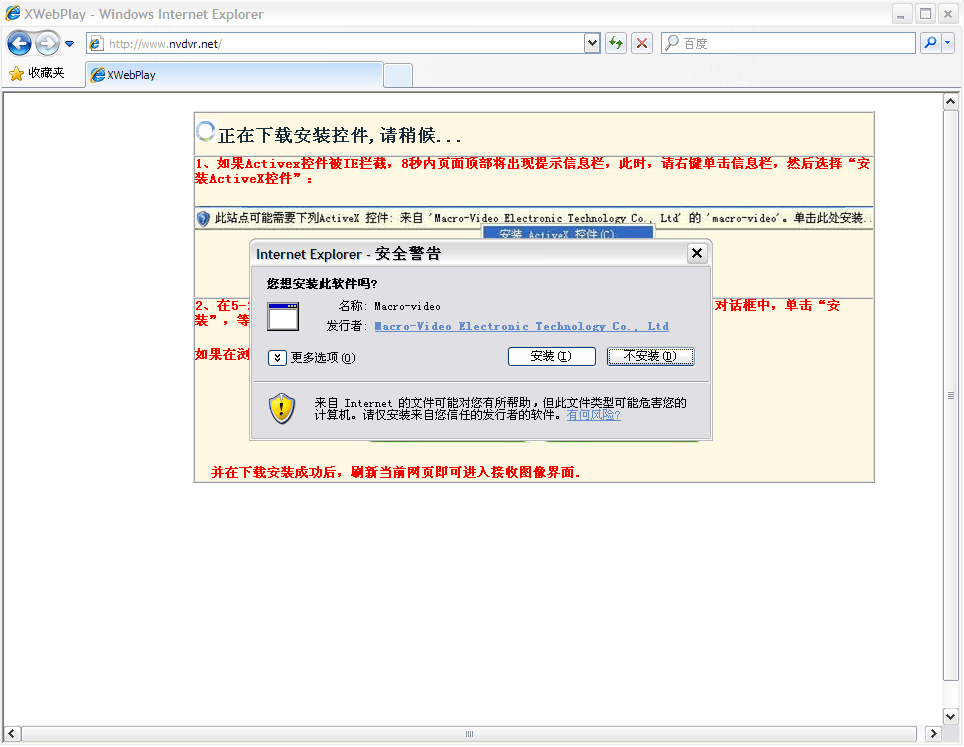The height and width of the screenshot is (747, 964).
Task: Select the XWebPlay tab
Action: click(x=234, y=75)
